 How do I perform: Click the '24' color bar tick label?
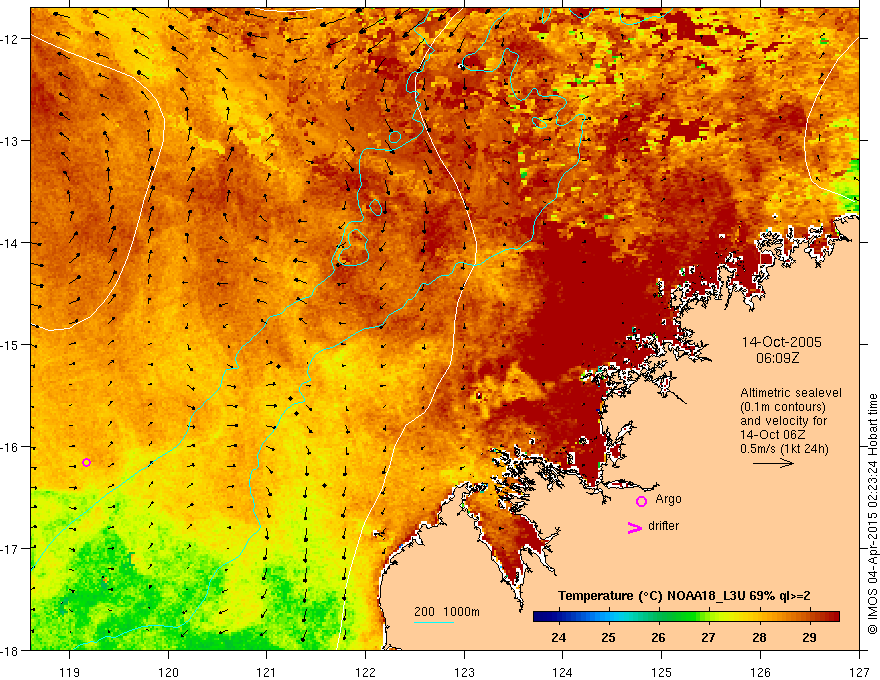pos(558,637)
